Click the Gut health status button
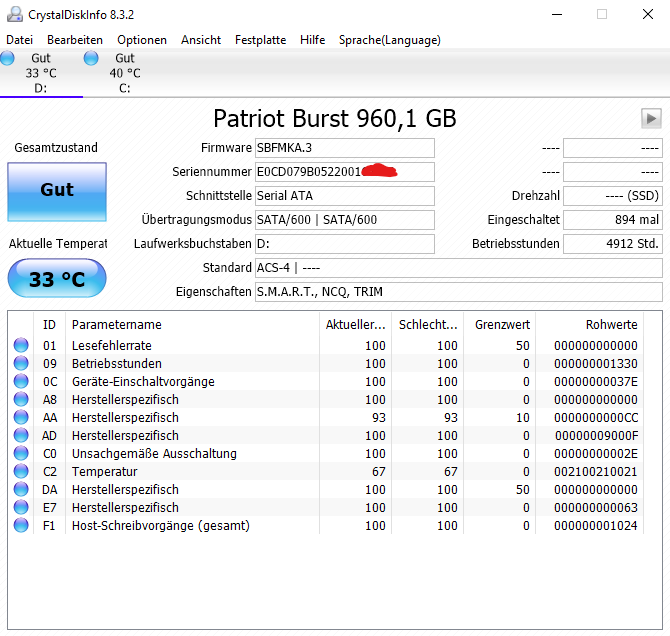The height and width of the screenshot is (636, 670). pyautogui.click(x=57, y=191)
